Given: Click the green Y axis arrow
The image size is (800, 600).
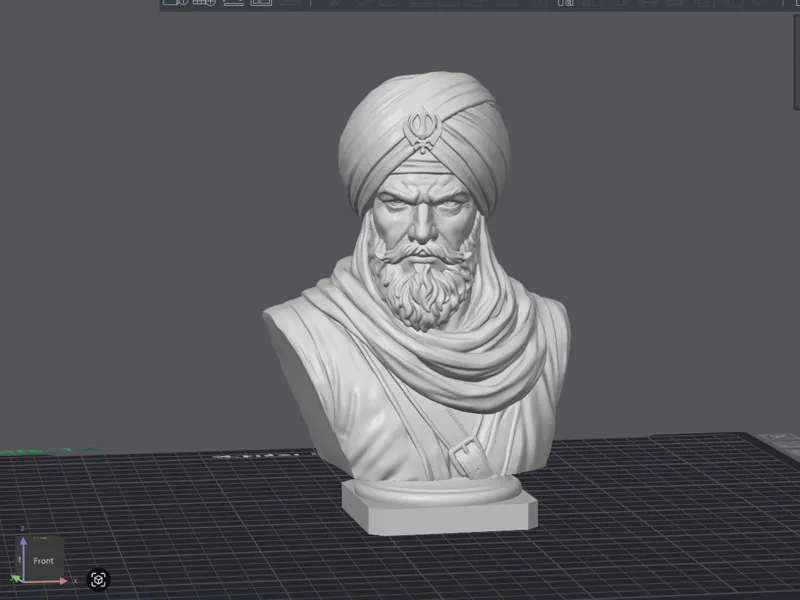Looking at the screenshot, I should point(16,579).
